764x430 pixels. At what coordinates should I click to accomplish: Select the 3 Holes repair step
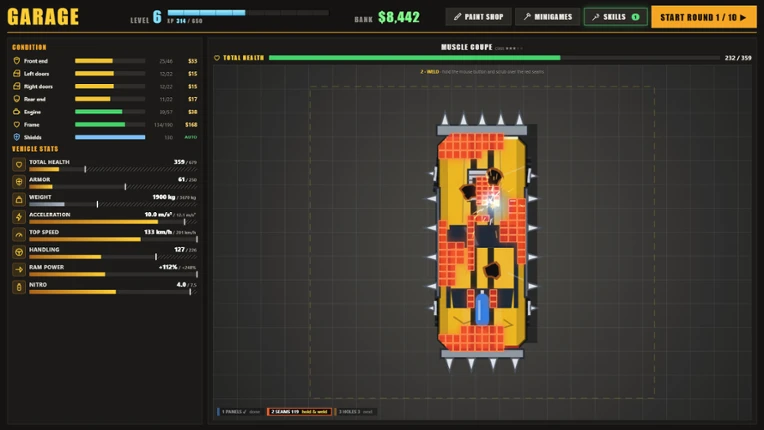pyautogui.click(x=355, y=412)
